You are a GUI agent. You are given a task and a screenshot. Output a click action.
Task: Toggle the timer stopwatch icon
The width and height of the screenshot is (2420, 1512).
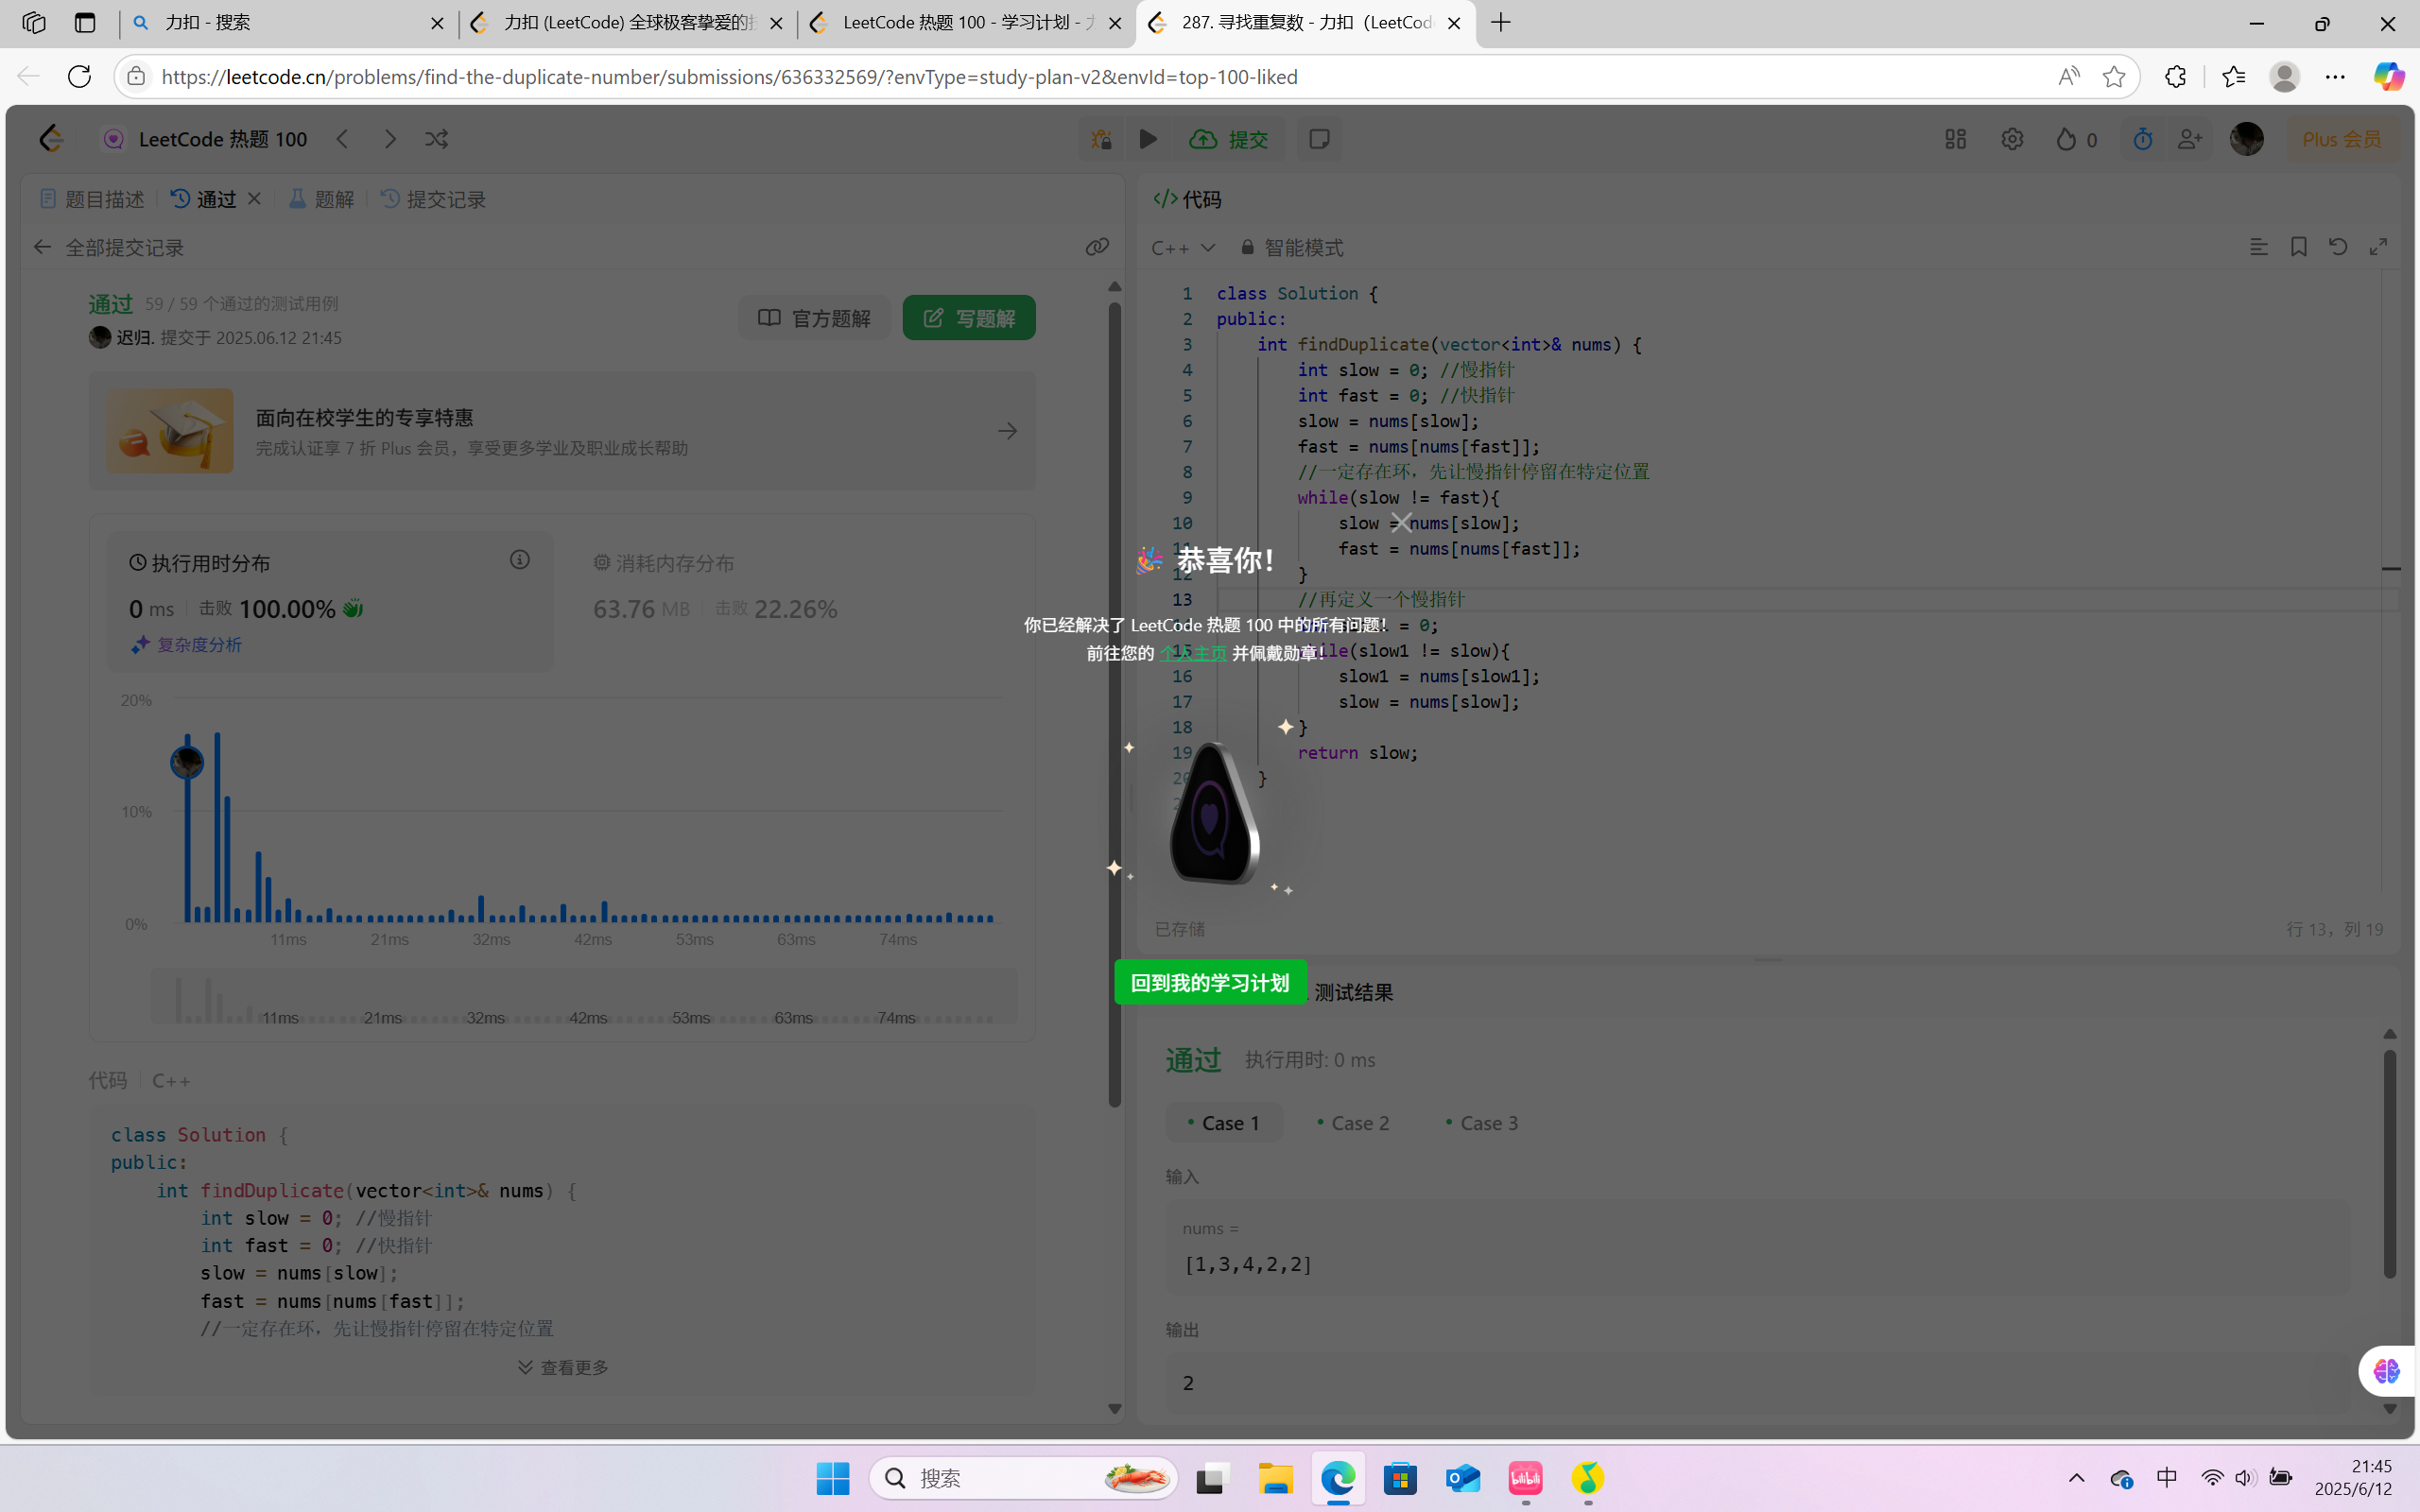coord(2142,139)
